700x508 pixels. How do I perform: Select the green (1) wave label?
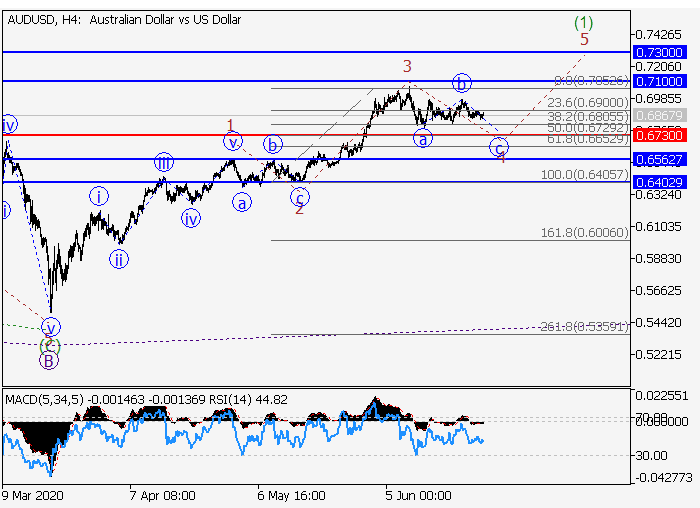click(584, 22)
